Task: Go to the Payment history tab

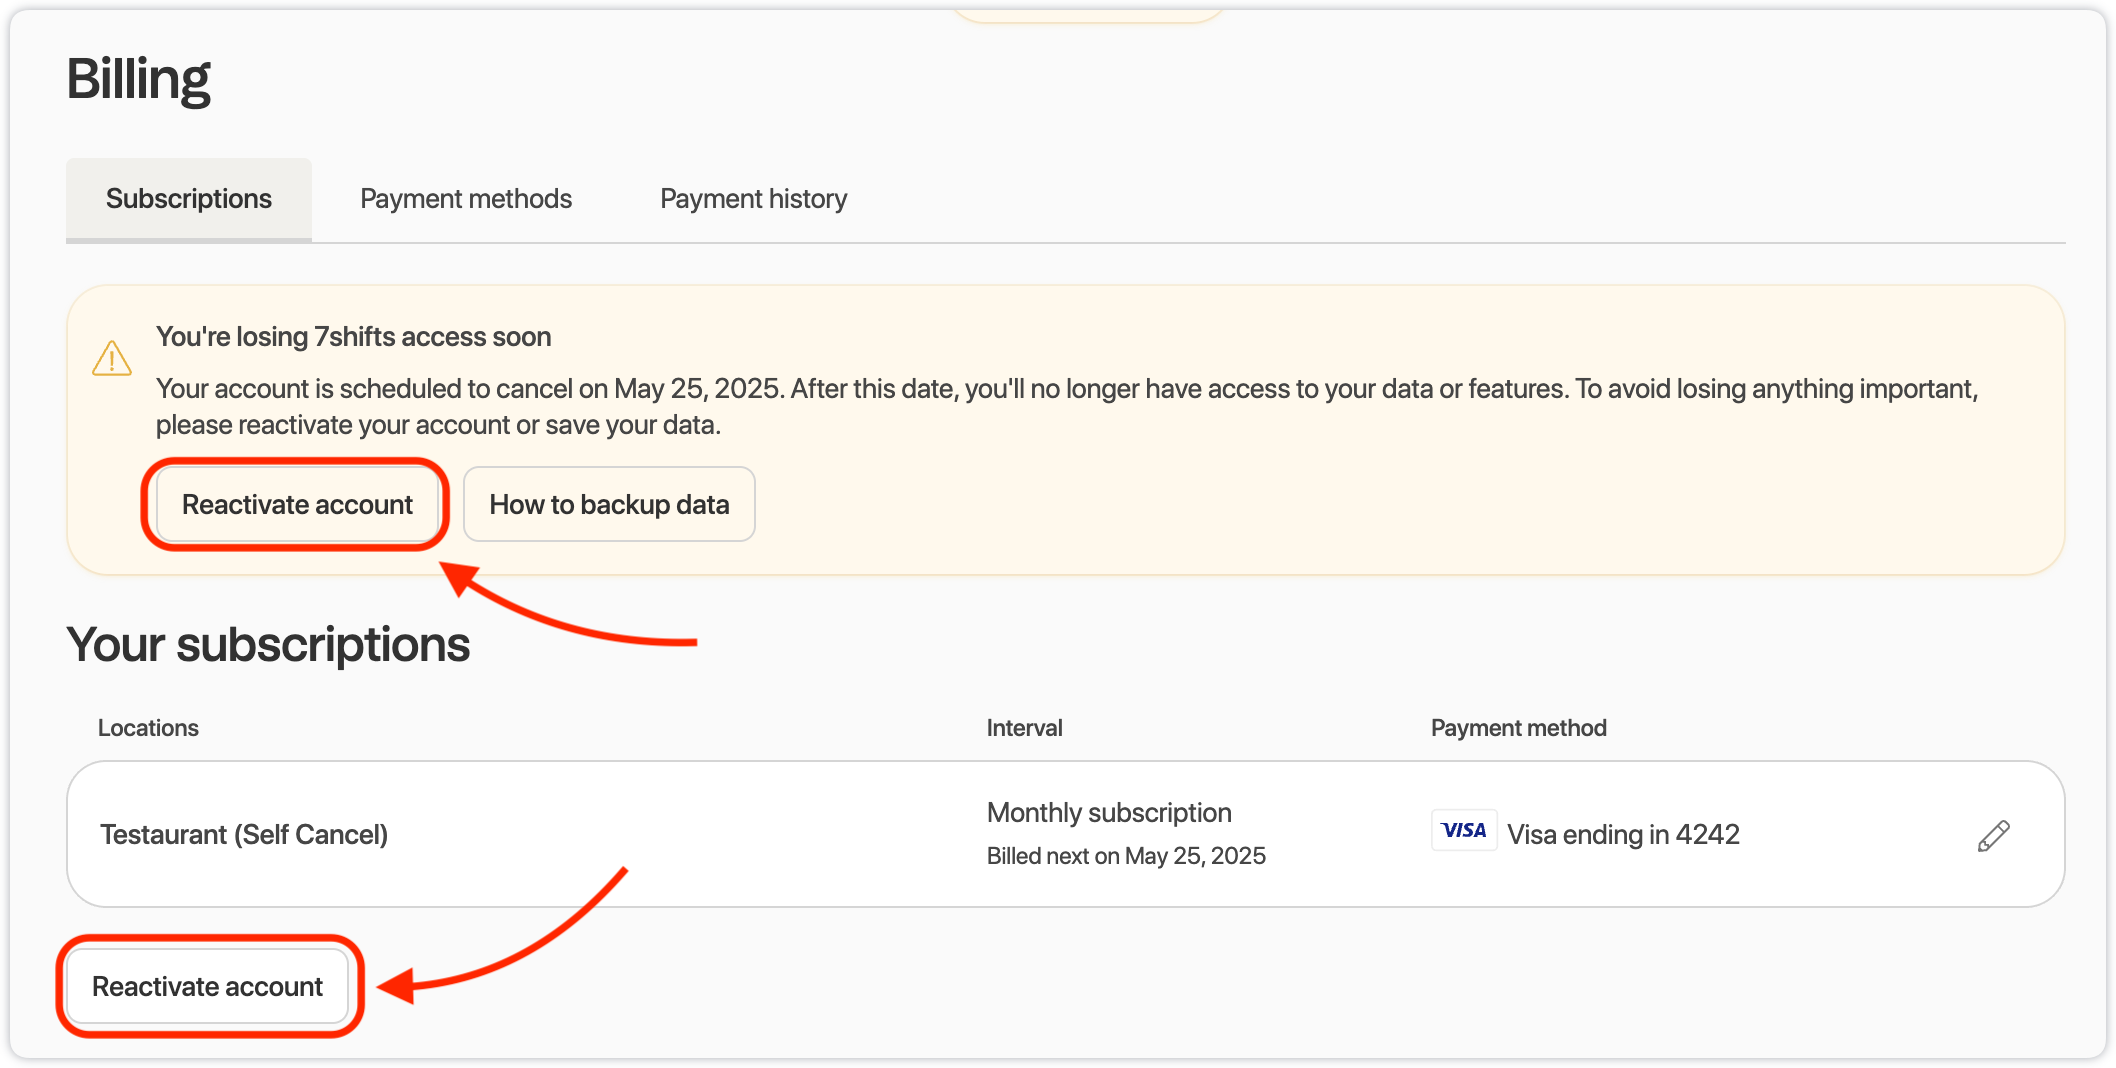Action: pos(753,199)
